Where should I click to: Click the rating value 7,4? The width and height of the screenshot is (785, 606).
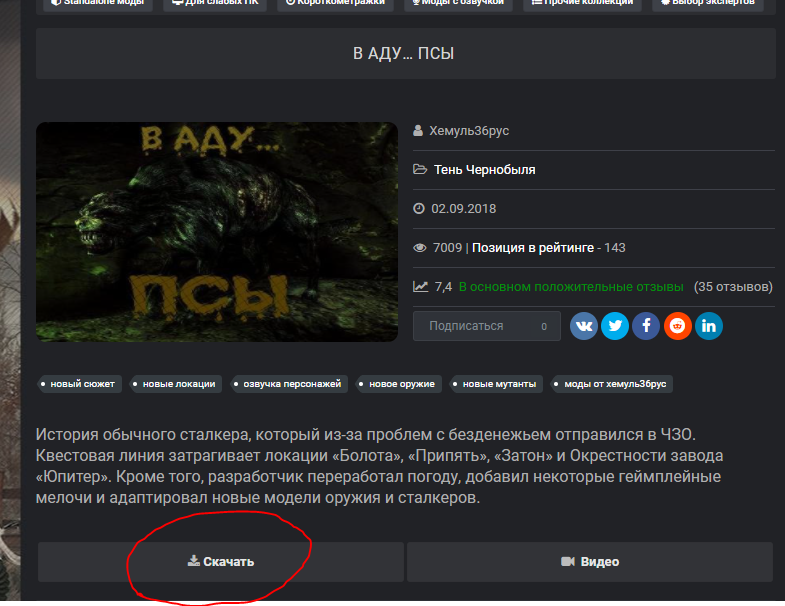click(x=443, y=287)
